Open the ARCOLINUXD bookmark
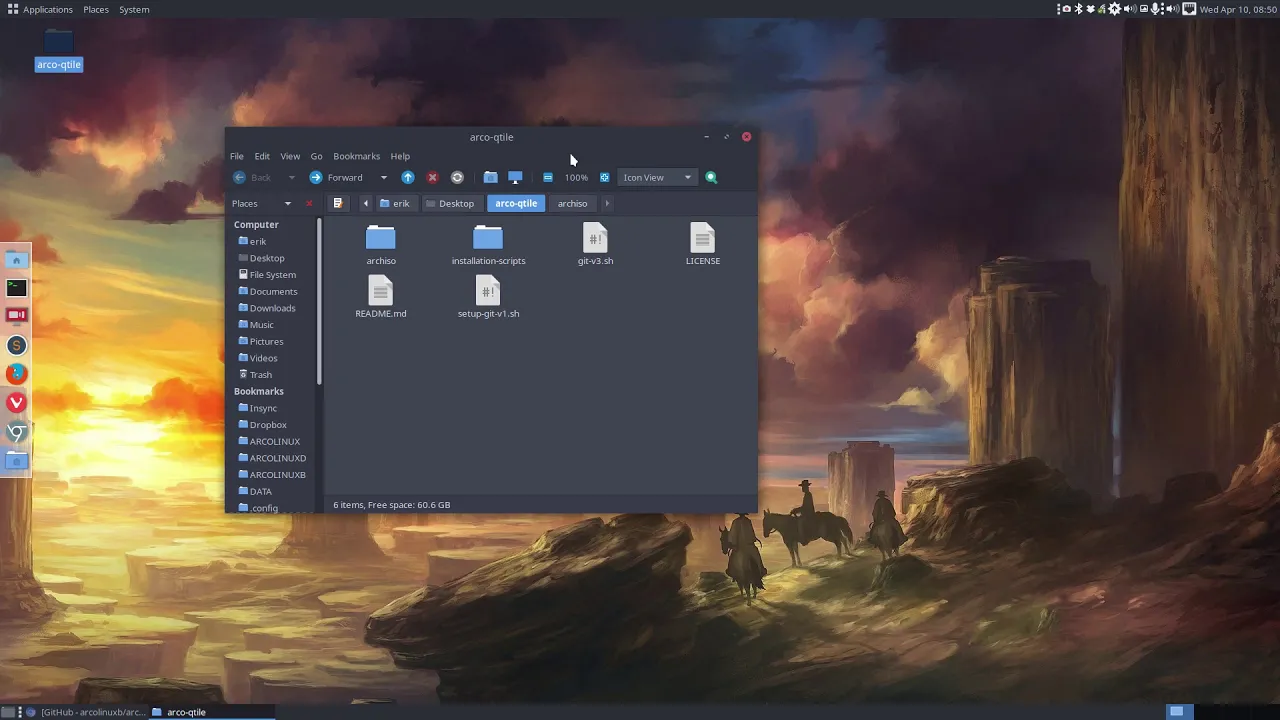This screenshot has height=720, width=1280. pos(272,458)
